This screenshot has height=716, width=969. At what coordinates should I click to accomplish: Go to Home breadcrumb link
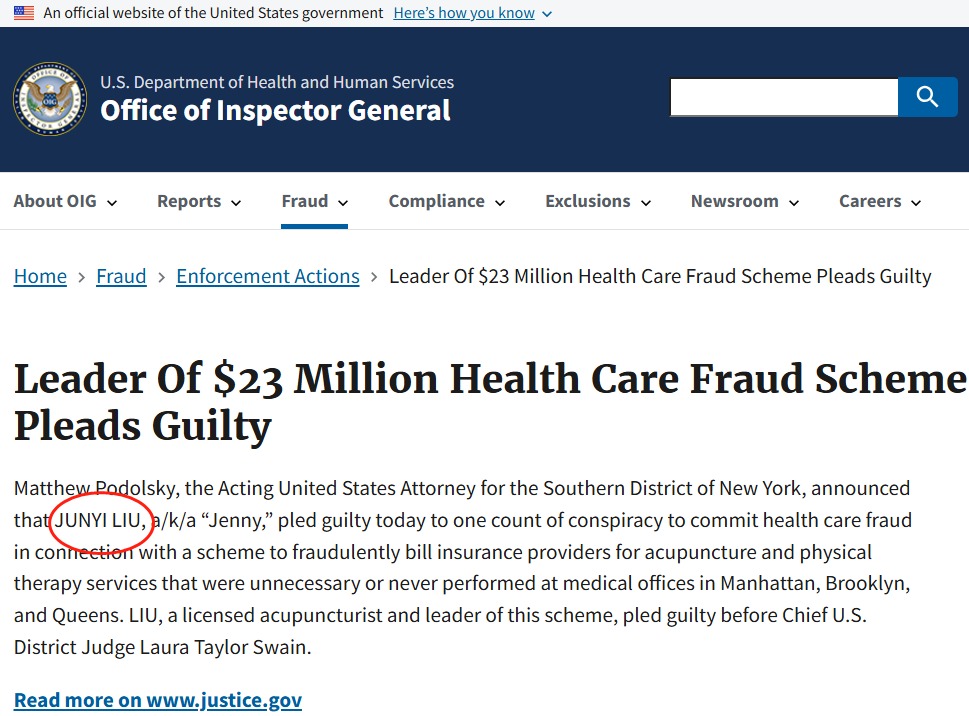coord(40,276)
